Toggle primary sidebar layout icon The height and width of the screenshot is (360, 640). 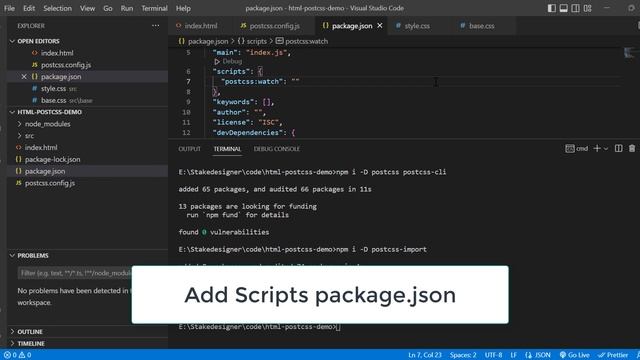[551, 8]
